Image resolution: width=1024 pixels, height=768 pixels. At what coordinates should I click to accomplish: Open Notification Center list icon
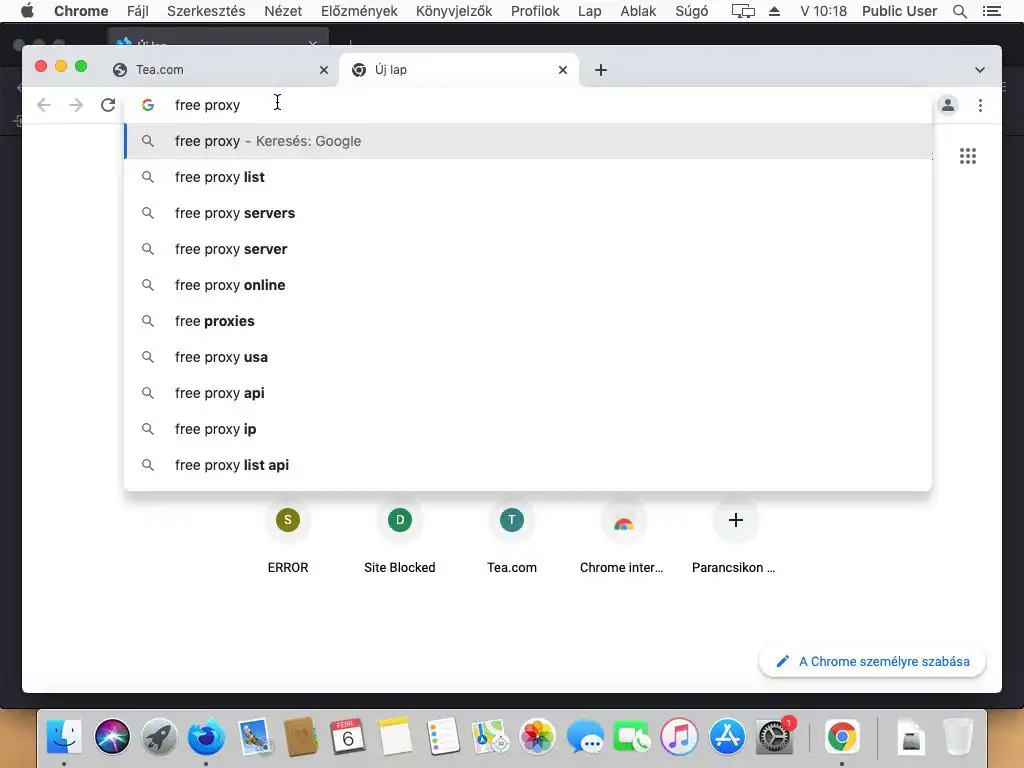coord(991,11)
